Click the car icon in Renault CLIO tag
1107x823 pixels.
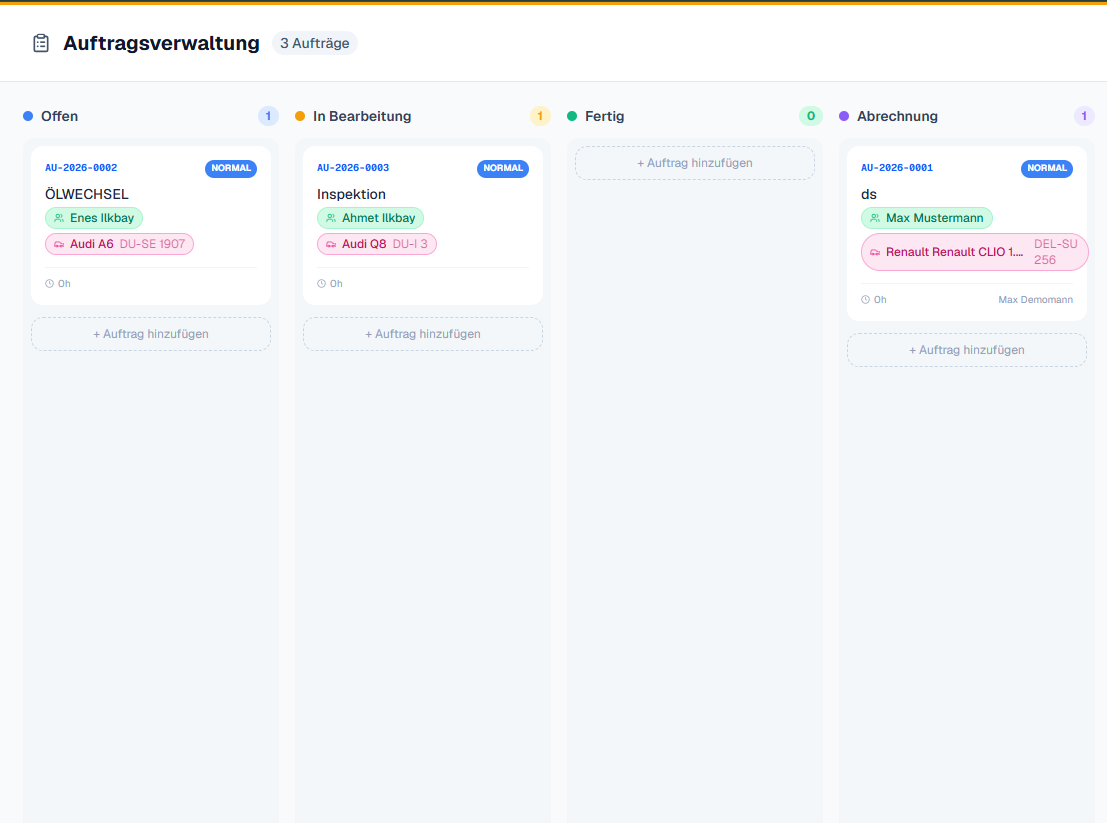coord(875,252)
